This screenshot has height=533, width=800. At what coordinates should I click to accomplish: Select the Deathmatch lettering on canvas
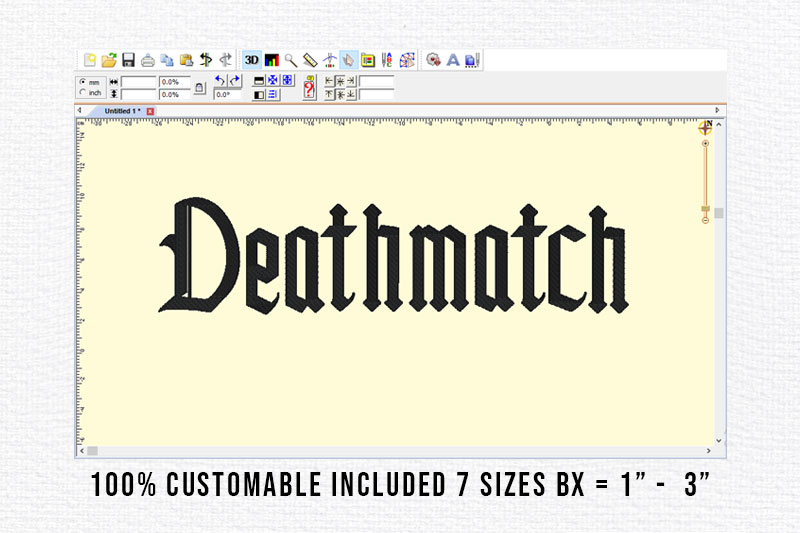click(x=393, y=255)
